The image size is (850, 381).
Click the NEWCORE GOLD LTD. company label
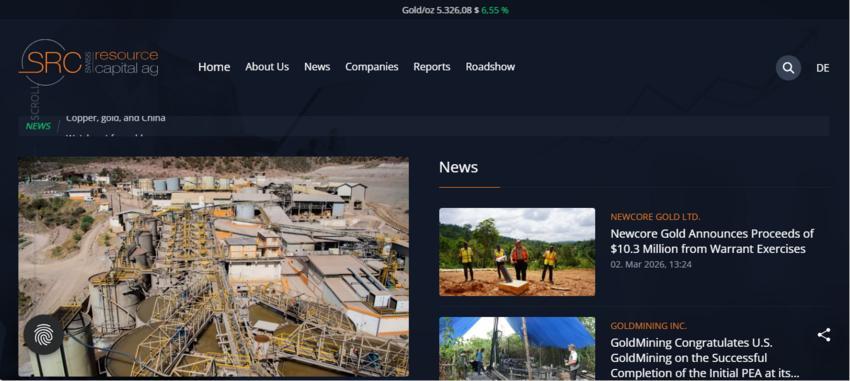coord(655,217)
